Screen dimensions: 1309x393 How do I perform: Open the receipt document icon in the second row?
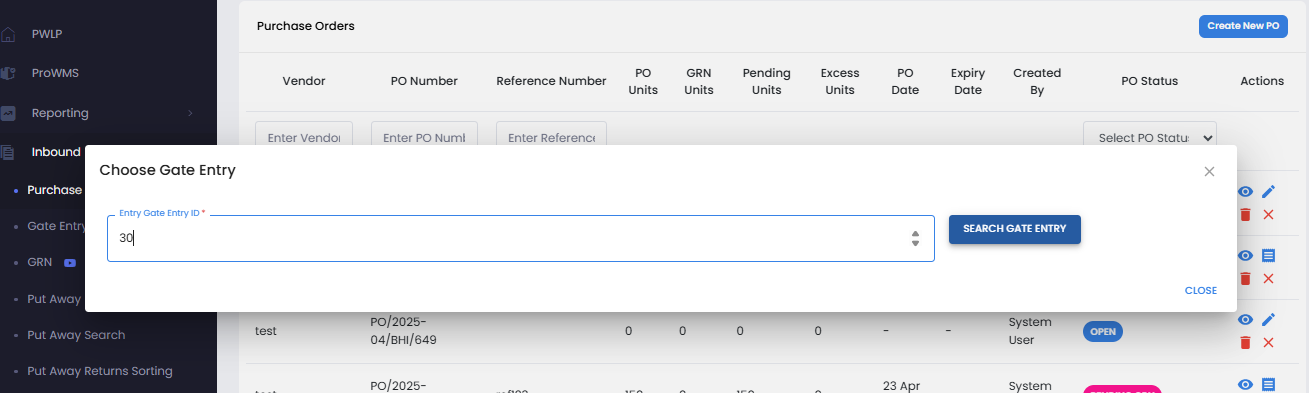pyautogui.click(x=1268, y=255)
